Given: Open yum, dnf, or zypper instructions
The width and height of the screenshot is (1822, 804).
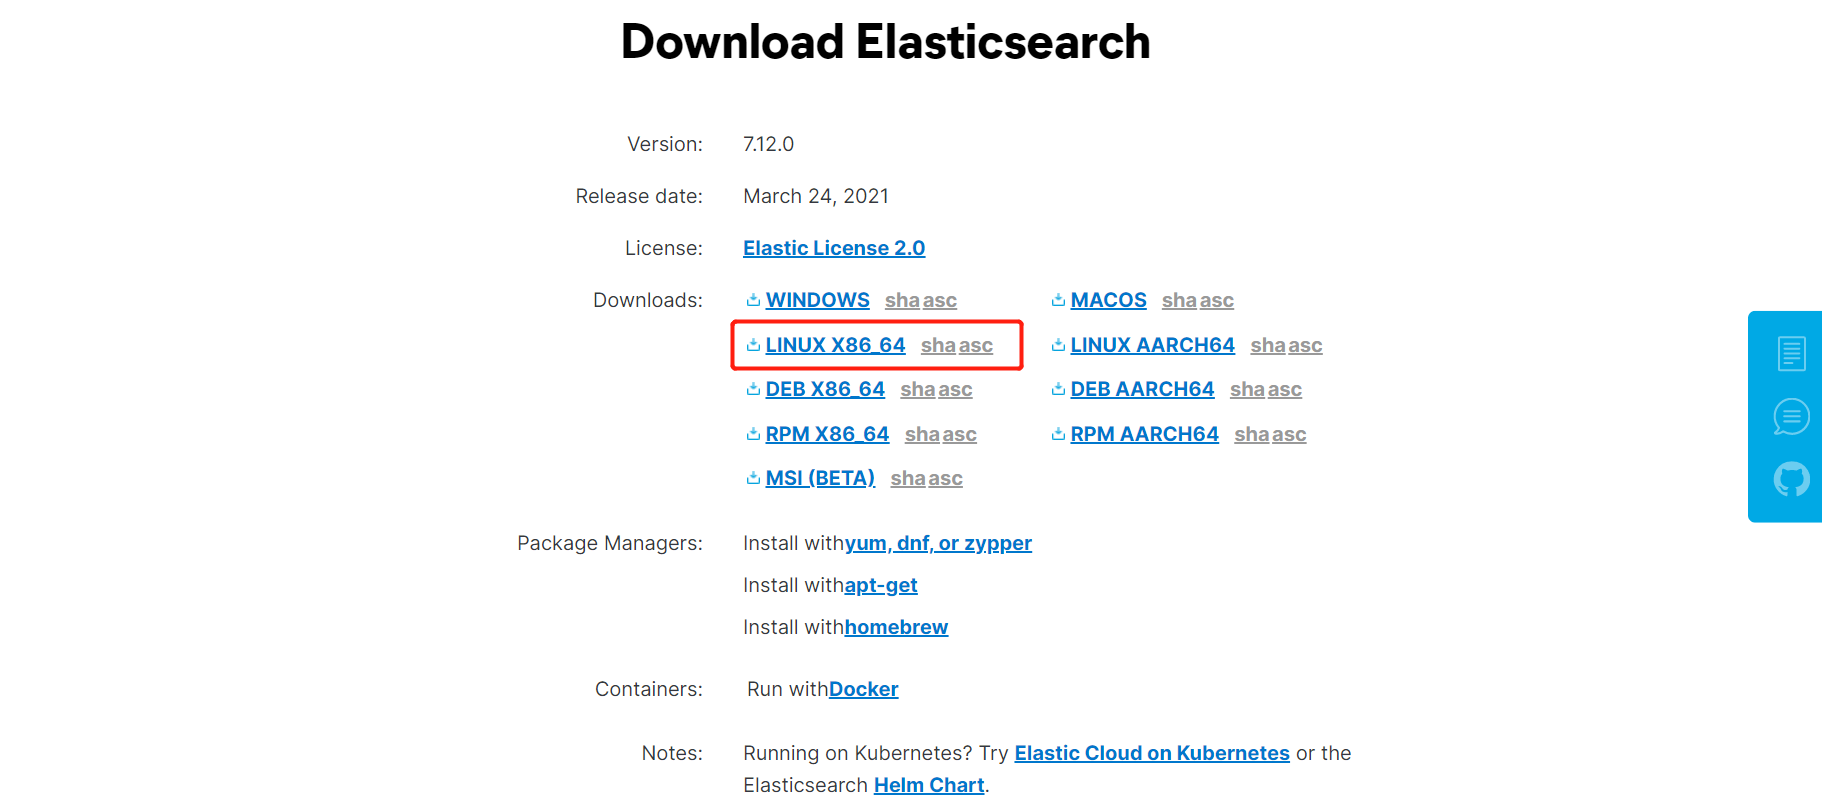Looking at the screenshot, I should (x=938, y=543).
